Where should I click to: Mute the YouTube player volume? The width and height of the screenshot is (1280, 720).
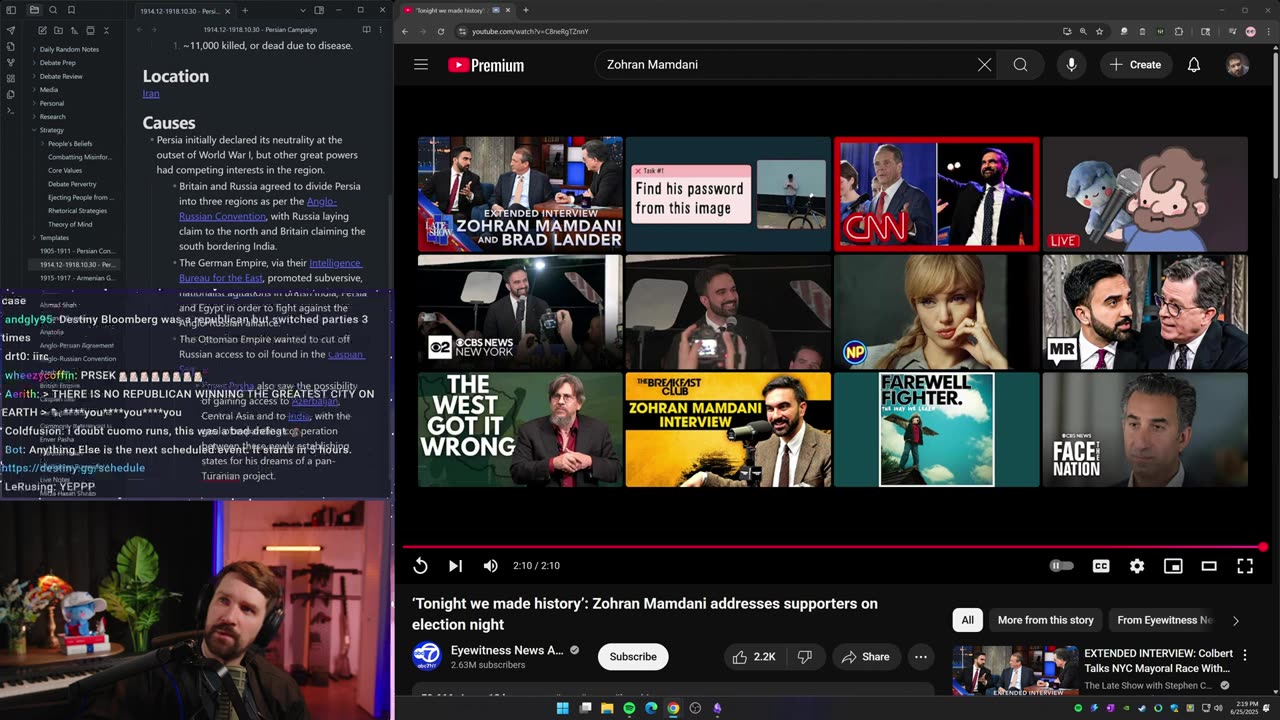point(490,566)
